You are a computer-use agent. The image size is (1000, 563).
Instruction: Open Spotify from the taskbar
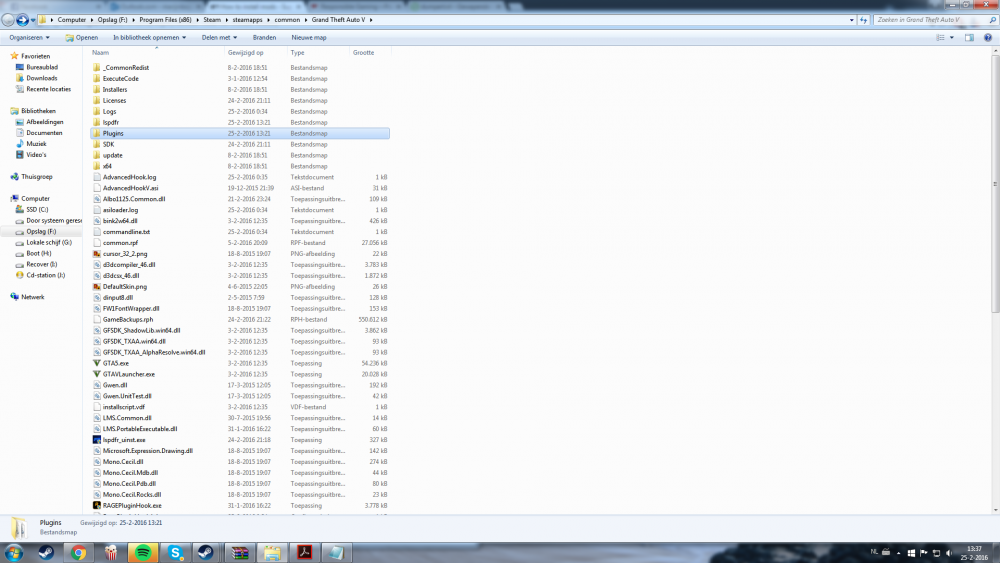click(143, 553)
